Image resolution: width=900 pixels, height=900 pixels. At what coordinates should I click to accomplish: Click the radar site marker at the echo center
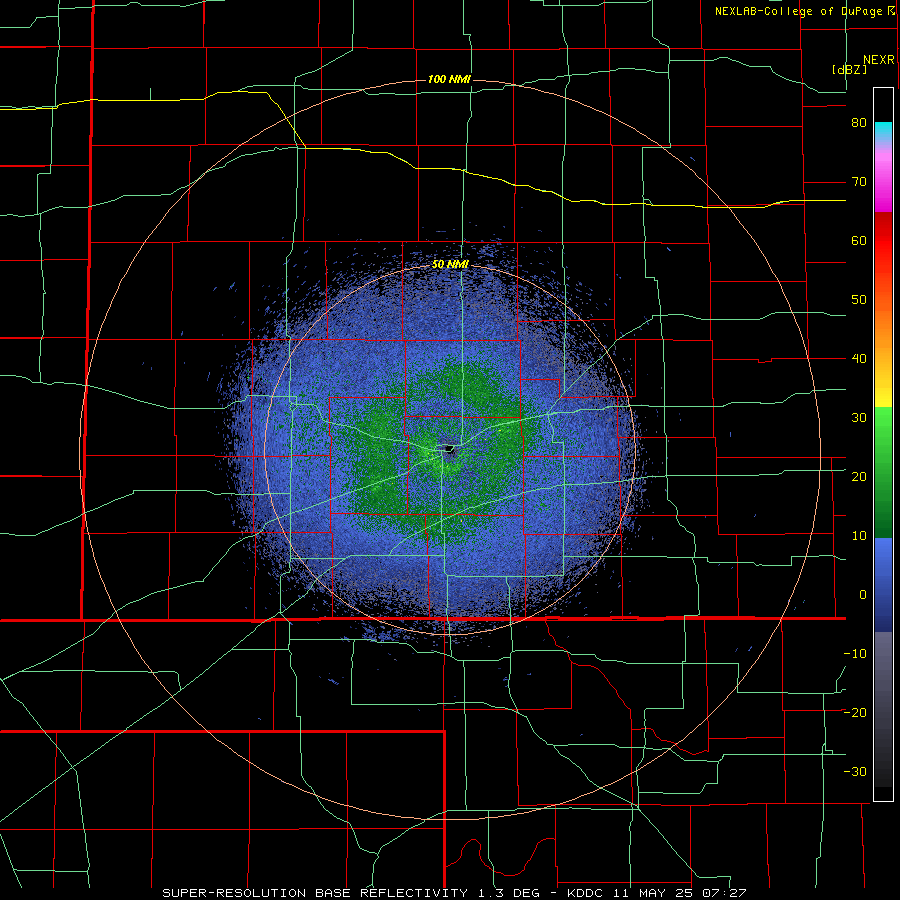(x=448, y=449)
